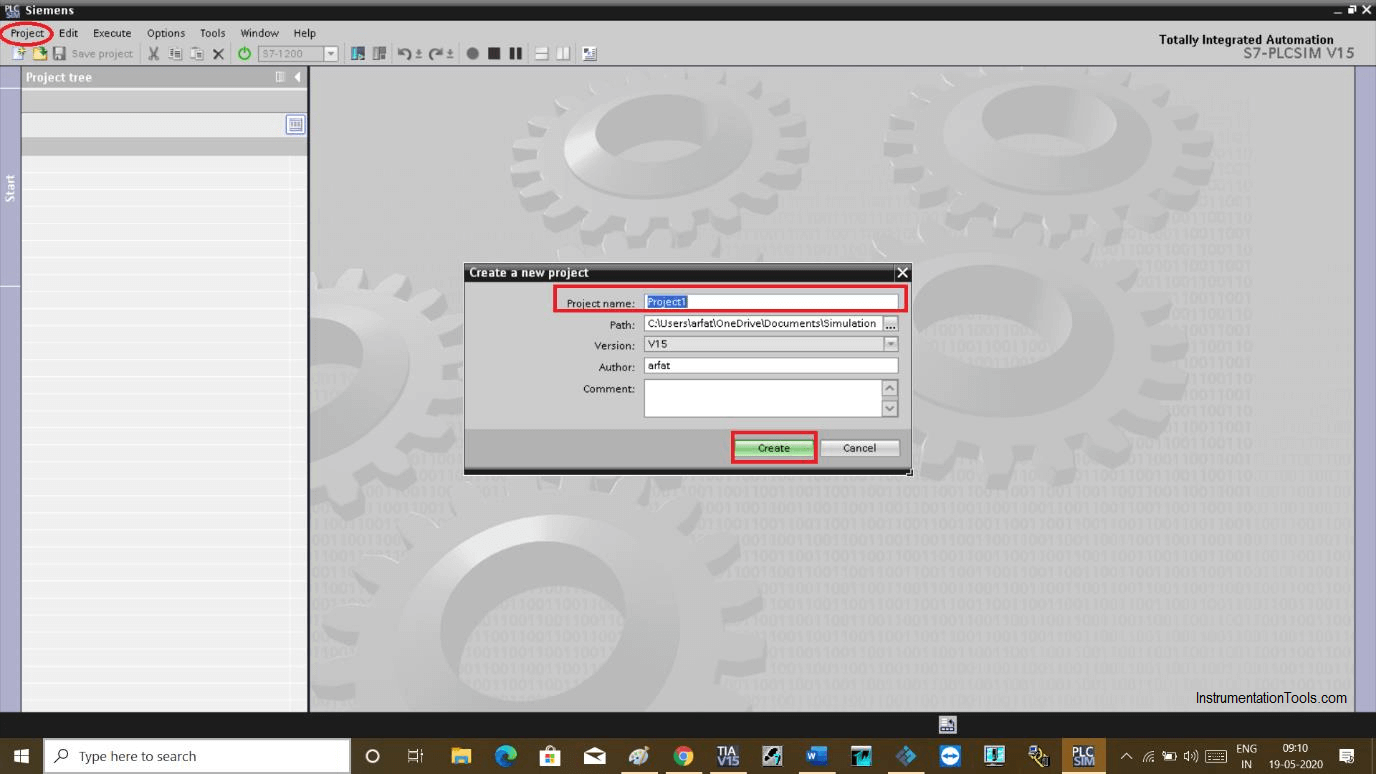
Task: Click the browse path ellipsis button
Action: (x=890, y=324)
